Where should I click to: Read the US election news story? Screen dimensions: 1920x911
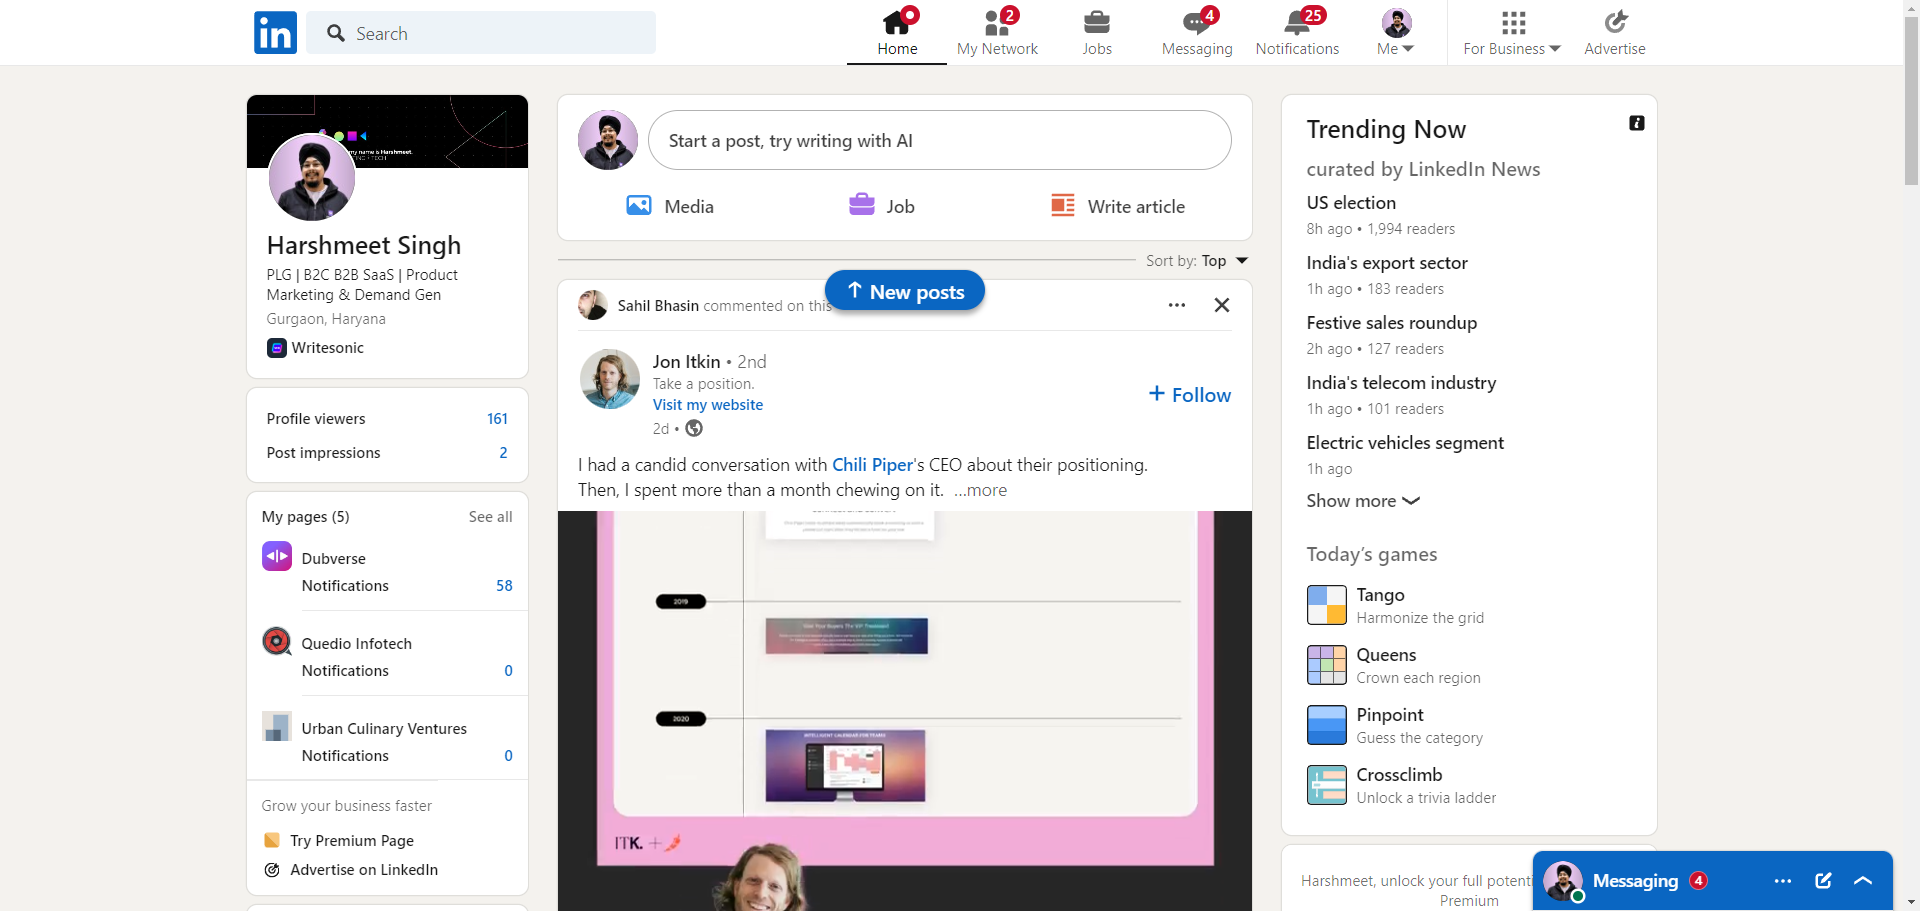[1351, 203]
